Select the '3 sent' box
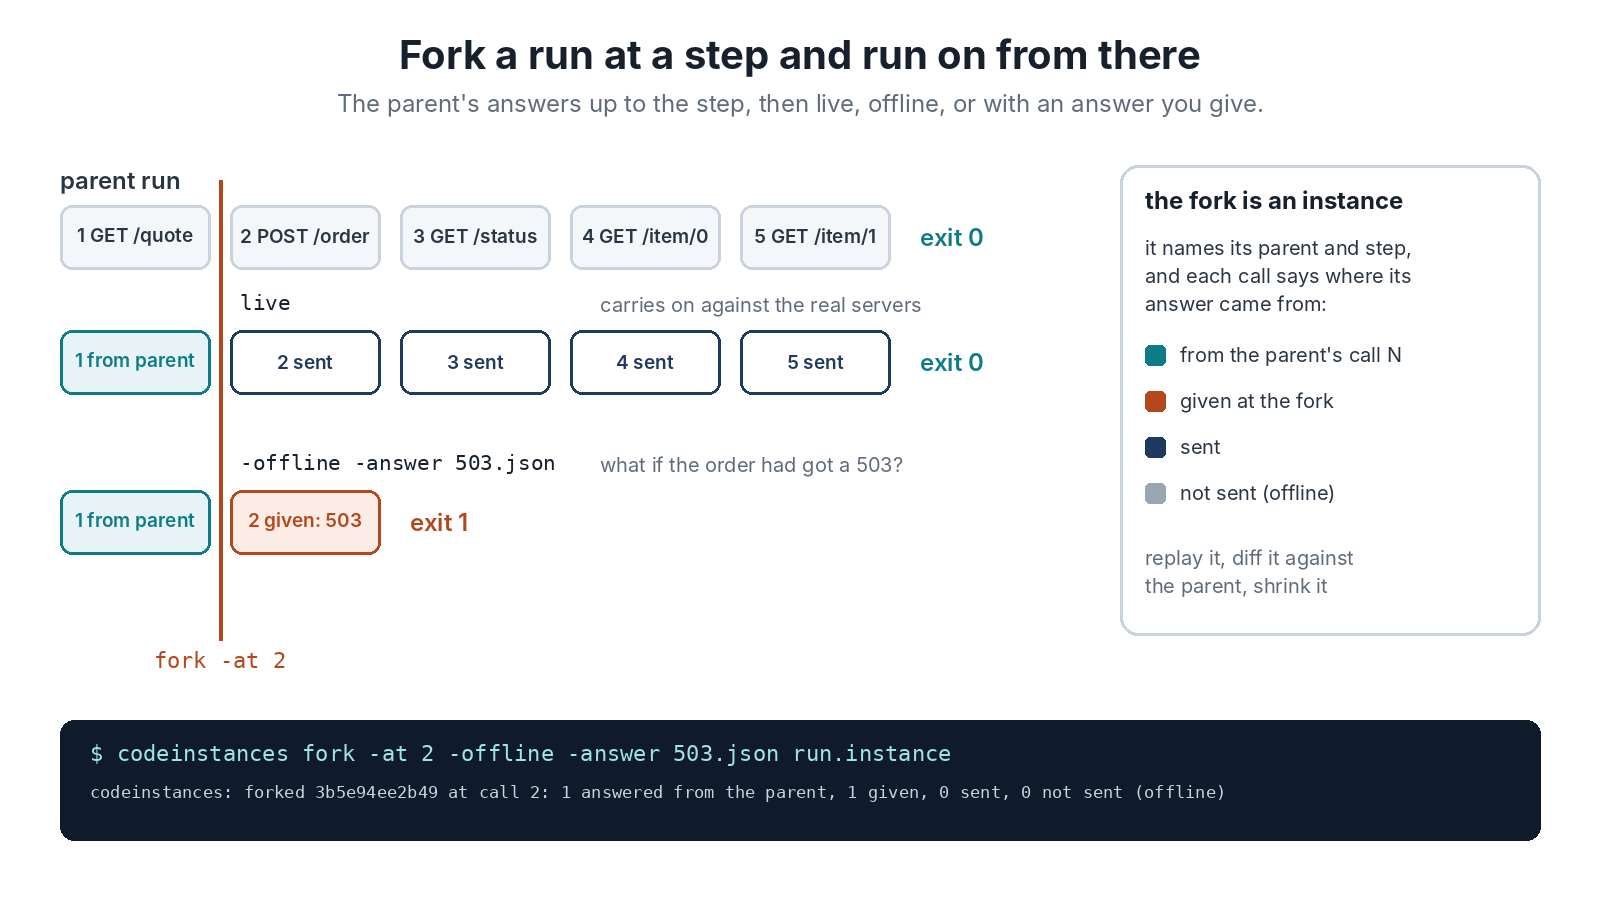 click(475, 362)
